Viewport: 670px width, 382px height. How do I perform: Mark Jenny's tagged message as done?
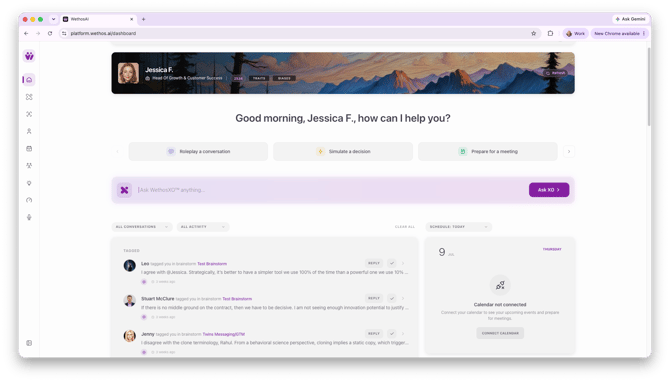[391, 333]
